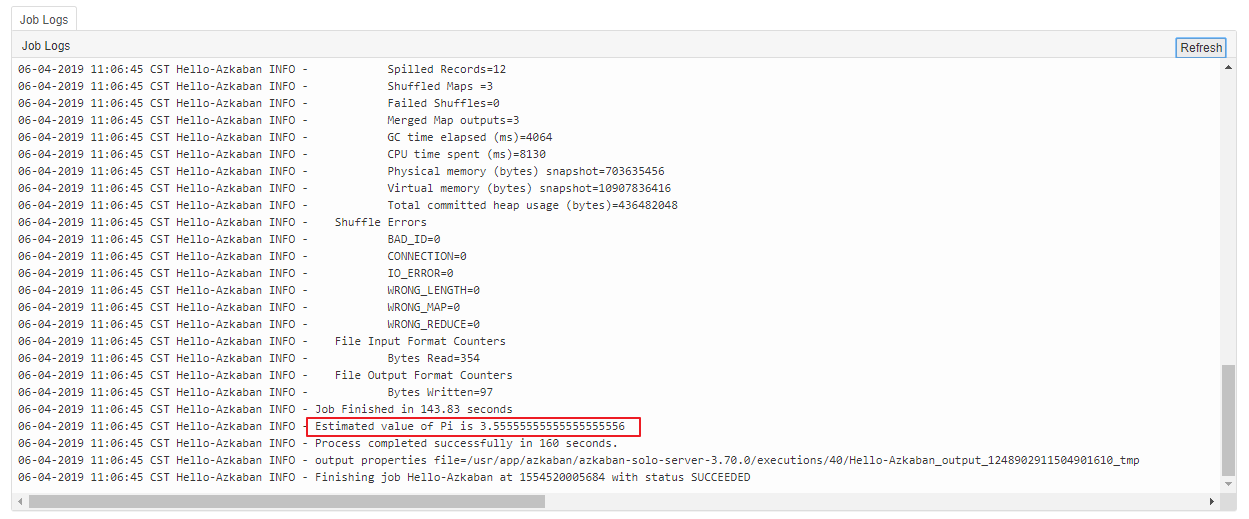
Task: Click the 'File Output Format Counters' line
Action: (x=423, y=375)
